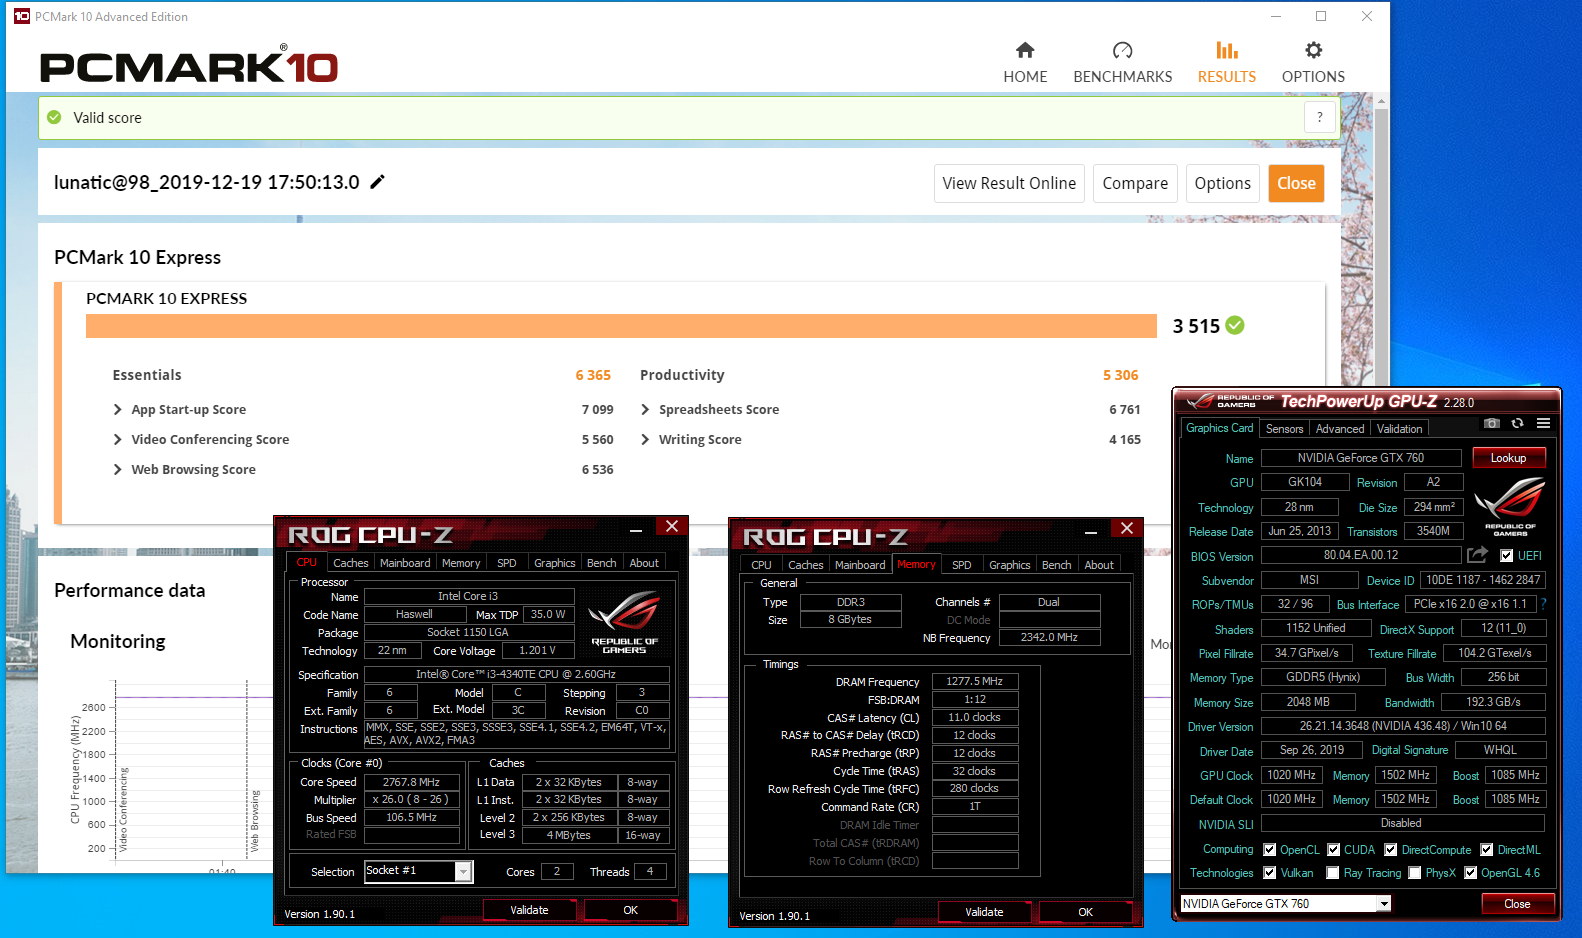This screenshot has width=1582, height=938.
Task: Click the Compare button
Action: (x=1135, y=183)
